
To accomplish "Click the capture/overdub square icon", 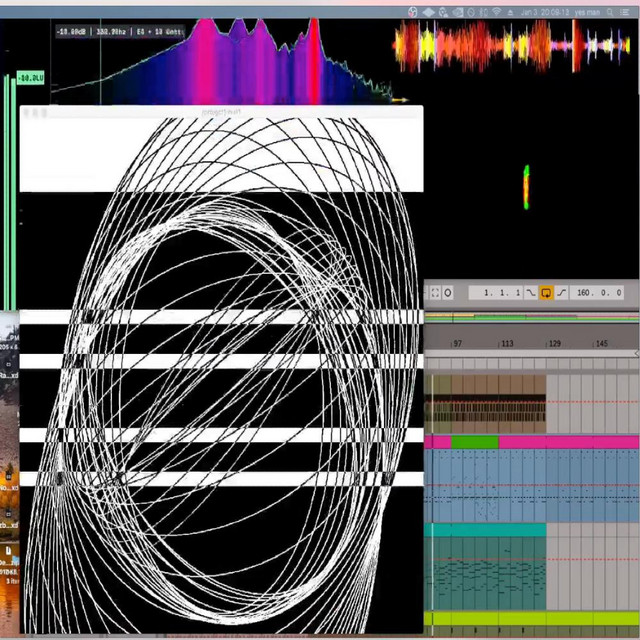I will [x=435, y=293].
